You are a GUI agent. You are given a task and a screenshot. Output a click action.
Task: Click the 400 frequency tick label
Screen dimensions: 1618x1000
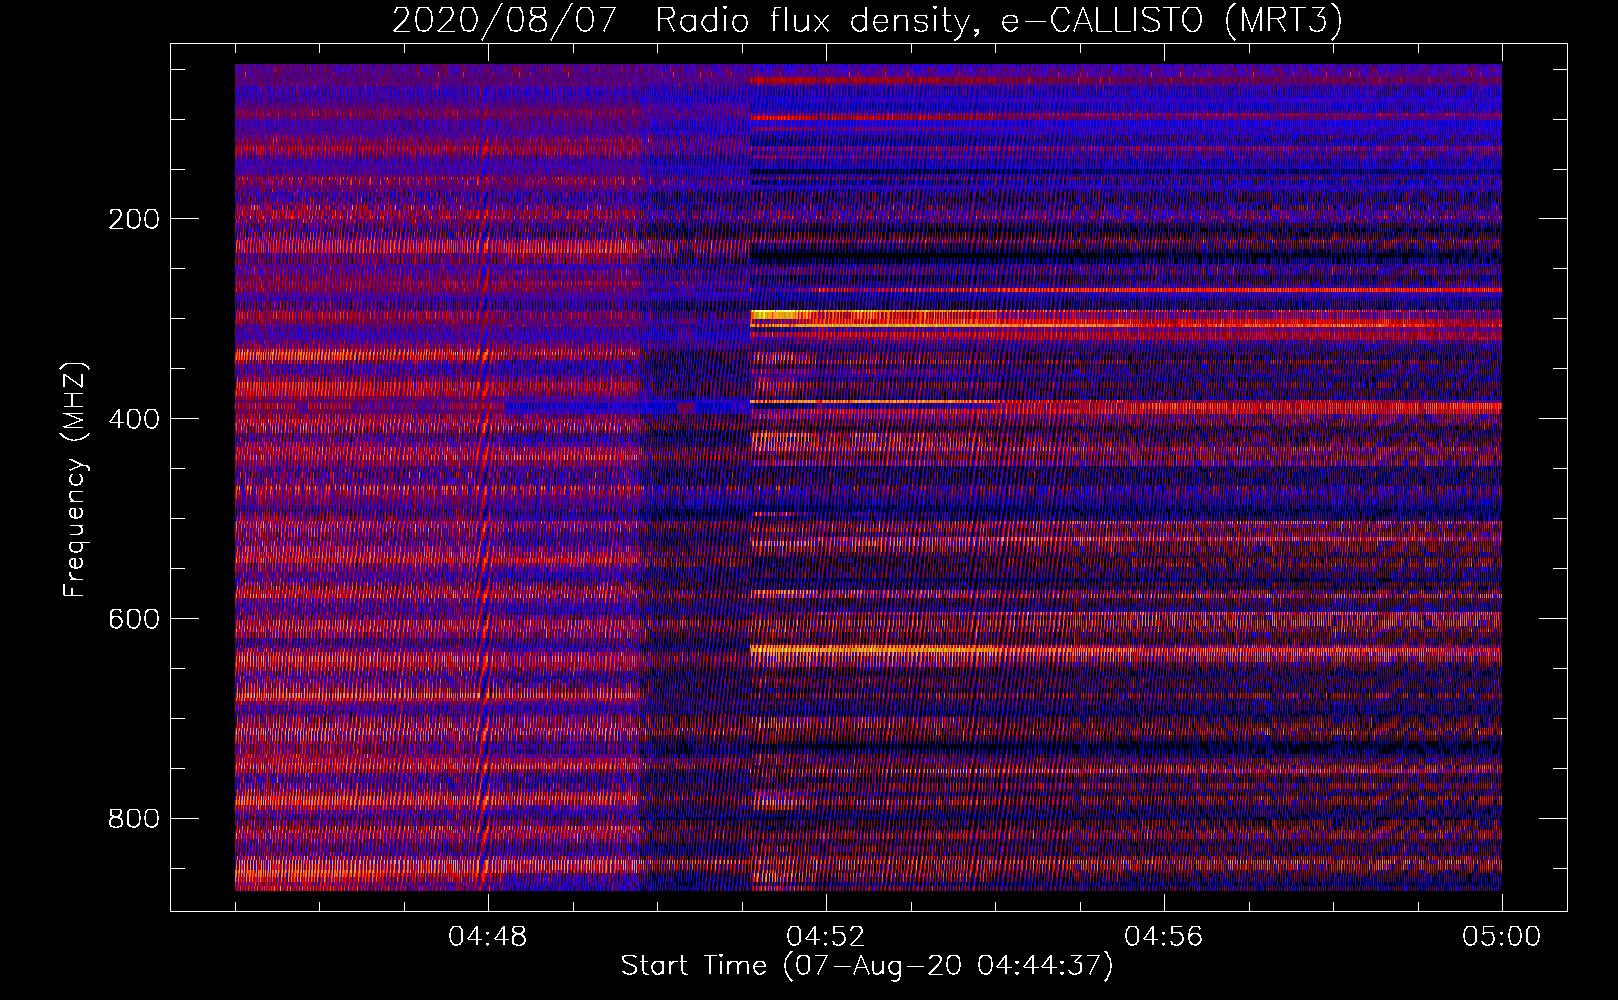click(133, 419)
